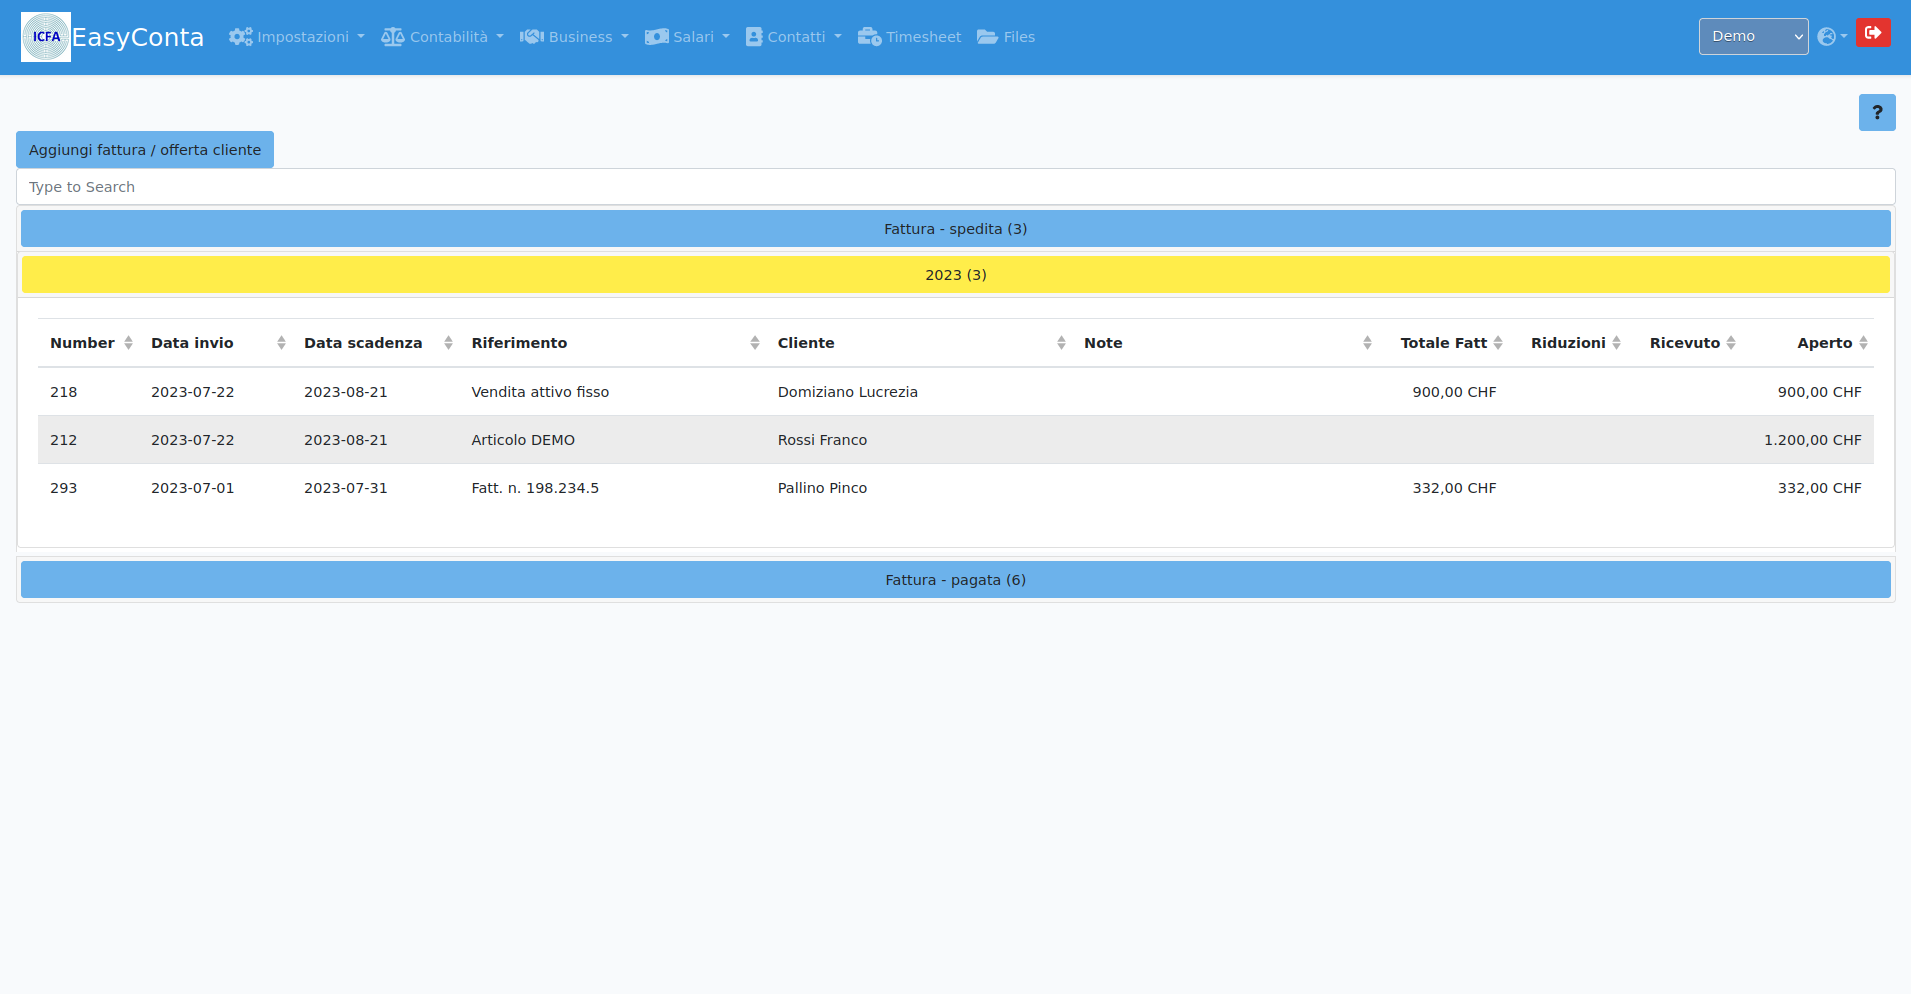
Task: Sort by Data invio column arrows
Action: tap(281, 343)
